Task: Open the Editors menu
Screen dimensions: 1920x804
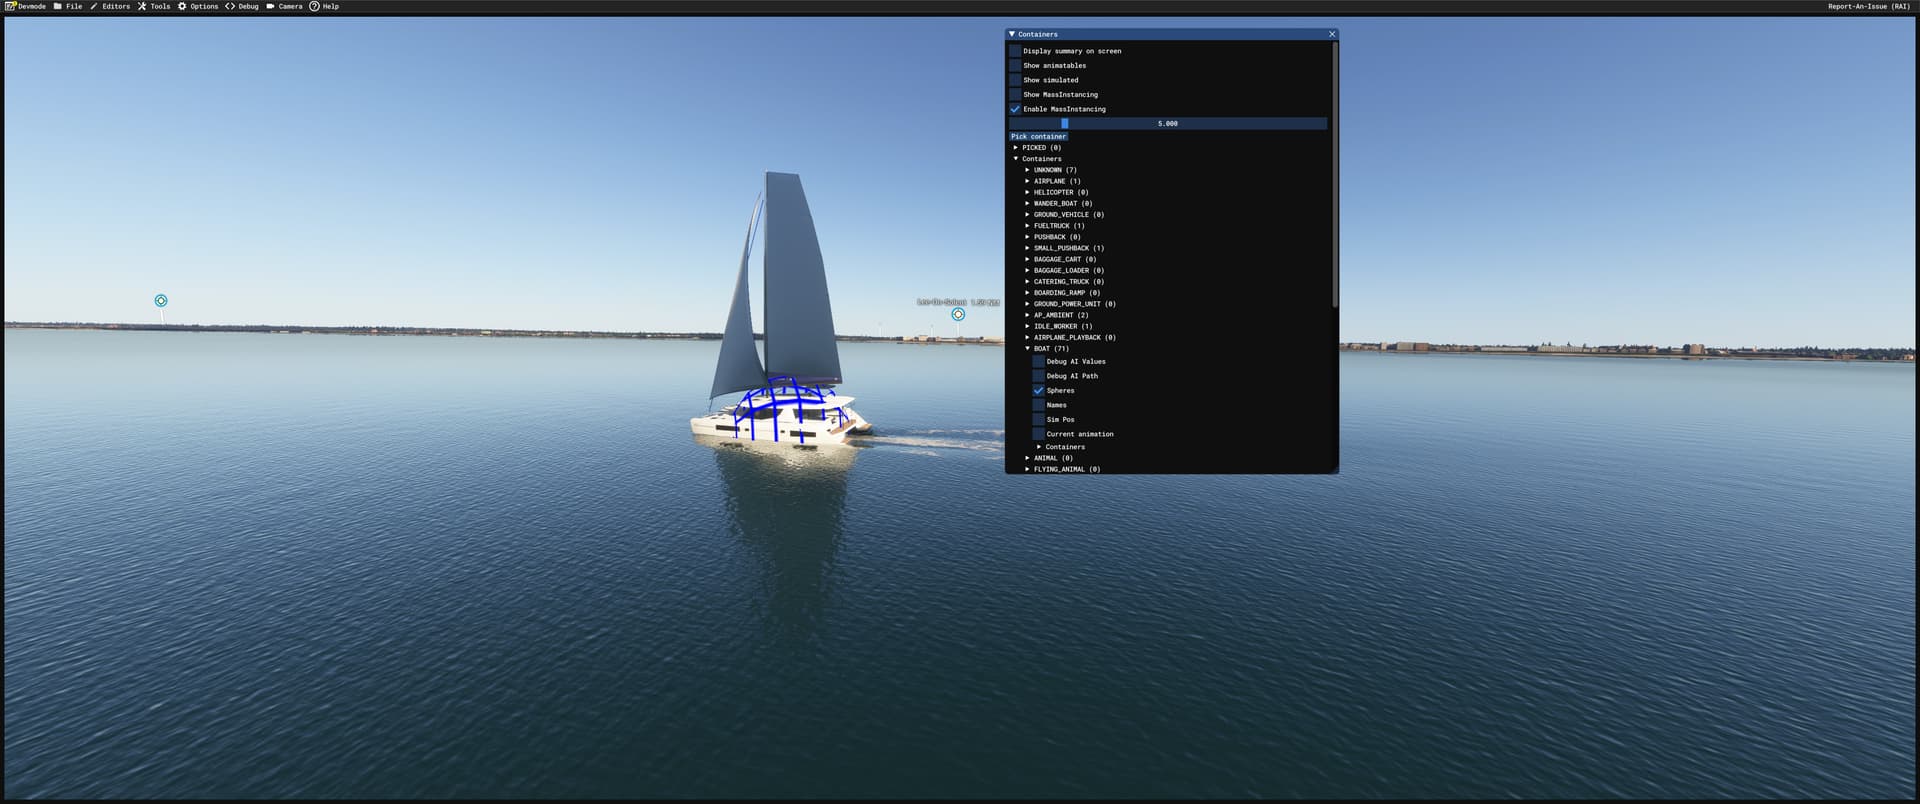Action: tap(110, 6)
